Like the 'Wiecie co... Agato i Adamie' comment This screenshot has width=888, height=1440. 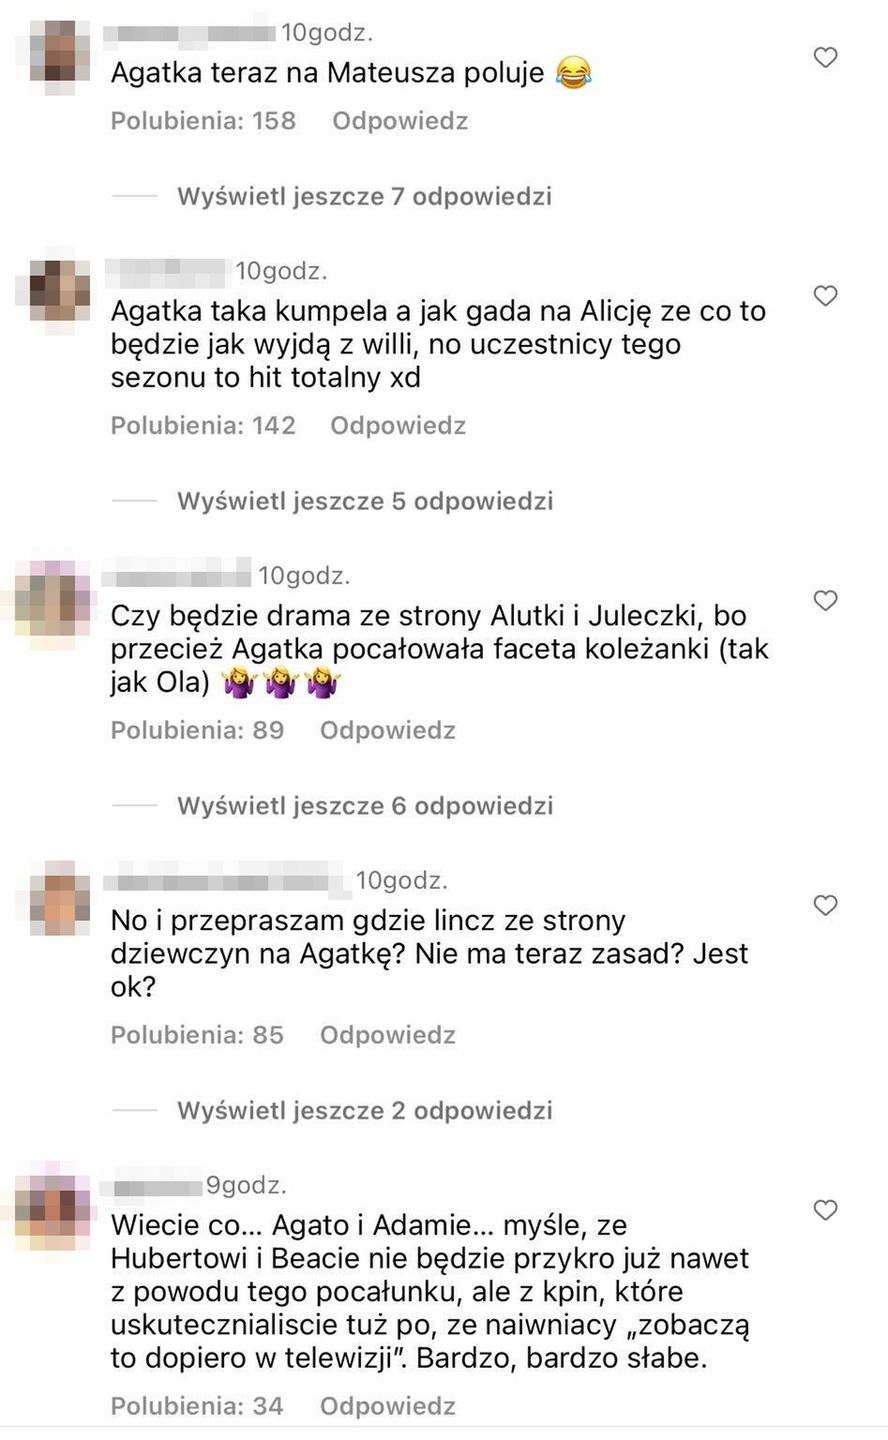tap(825, 1210)
